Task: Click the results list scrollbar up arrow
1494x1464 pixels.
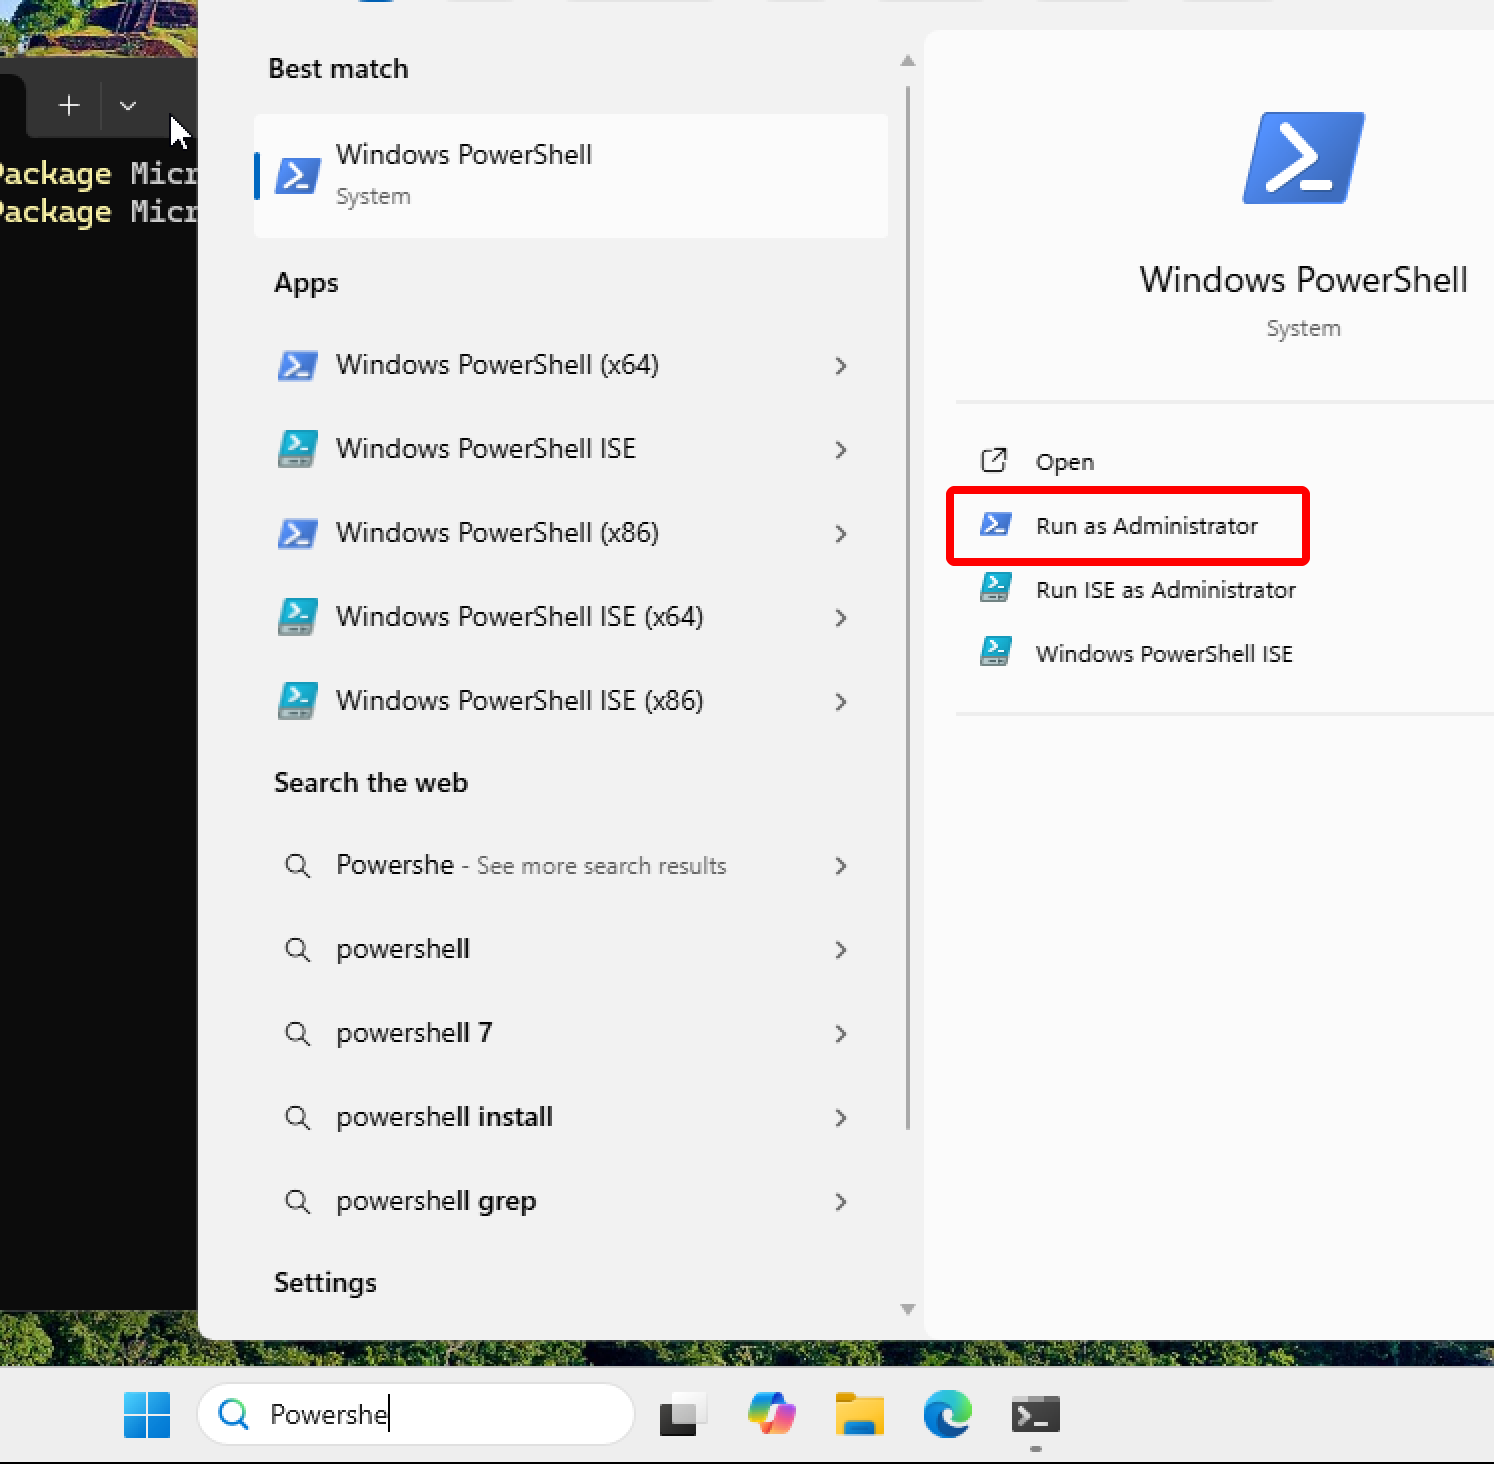Action: tap(907, 60)
